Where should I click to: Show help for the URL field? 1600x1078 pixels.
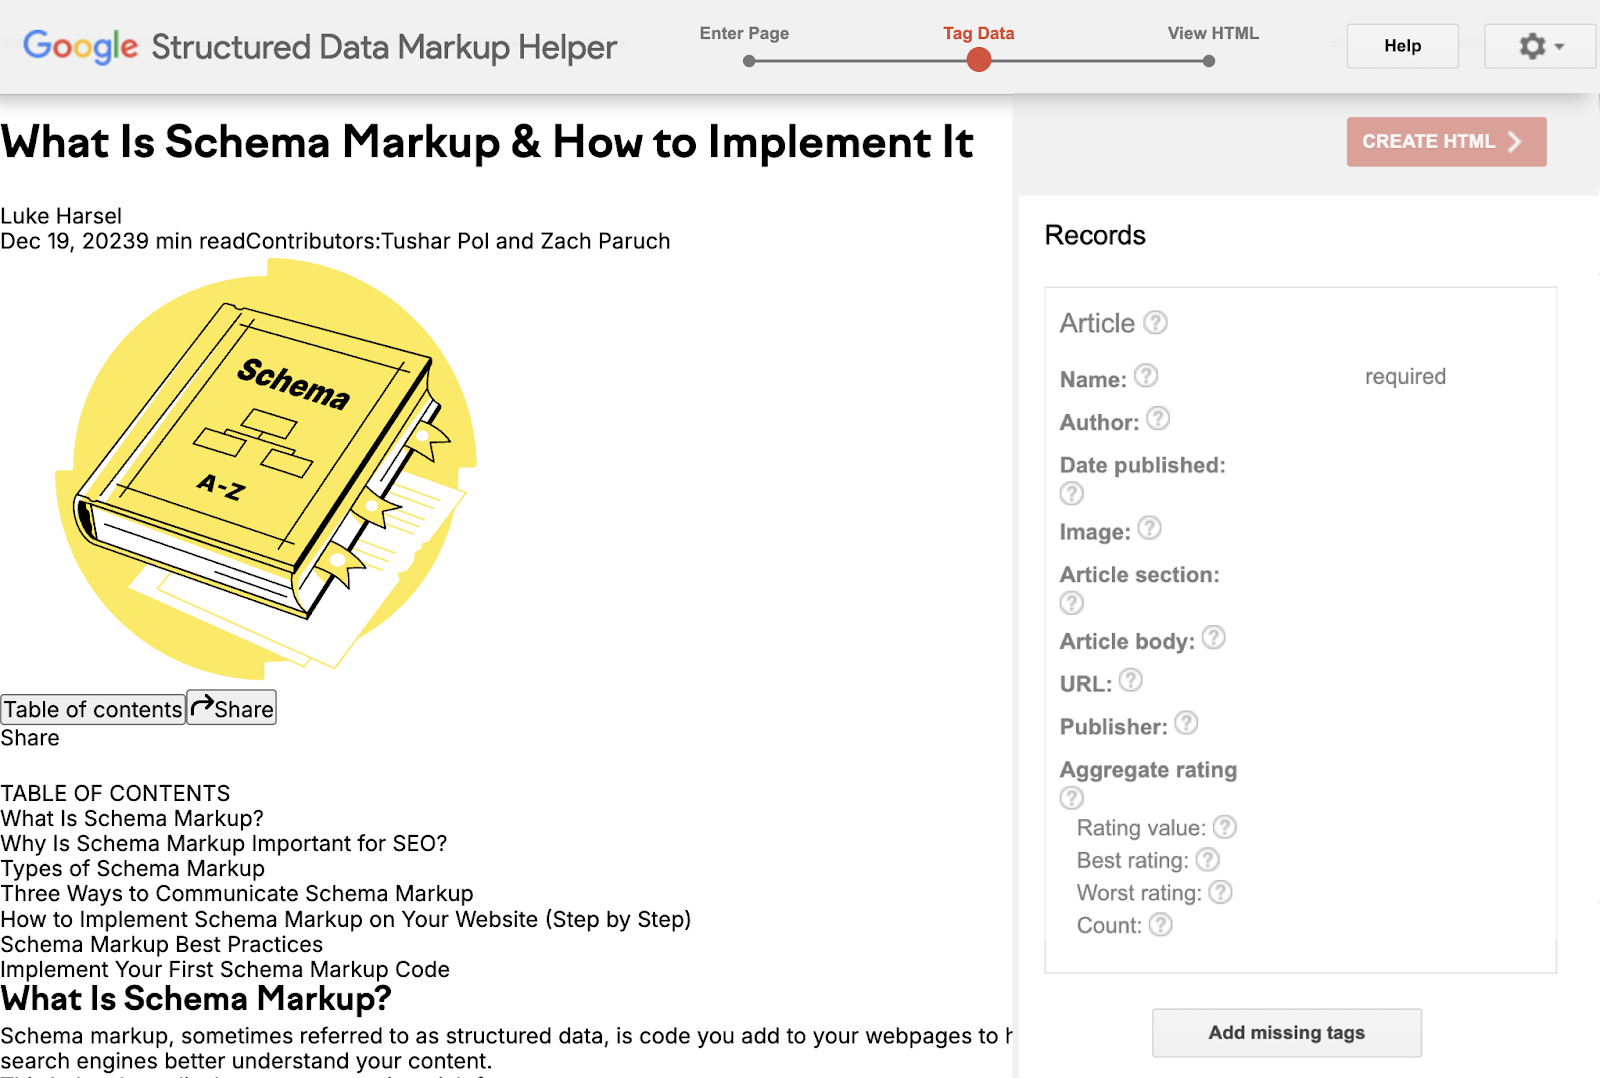(1131, 681)
